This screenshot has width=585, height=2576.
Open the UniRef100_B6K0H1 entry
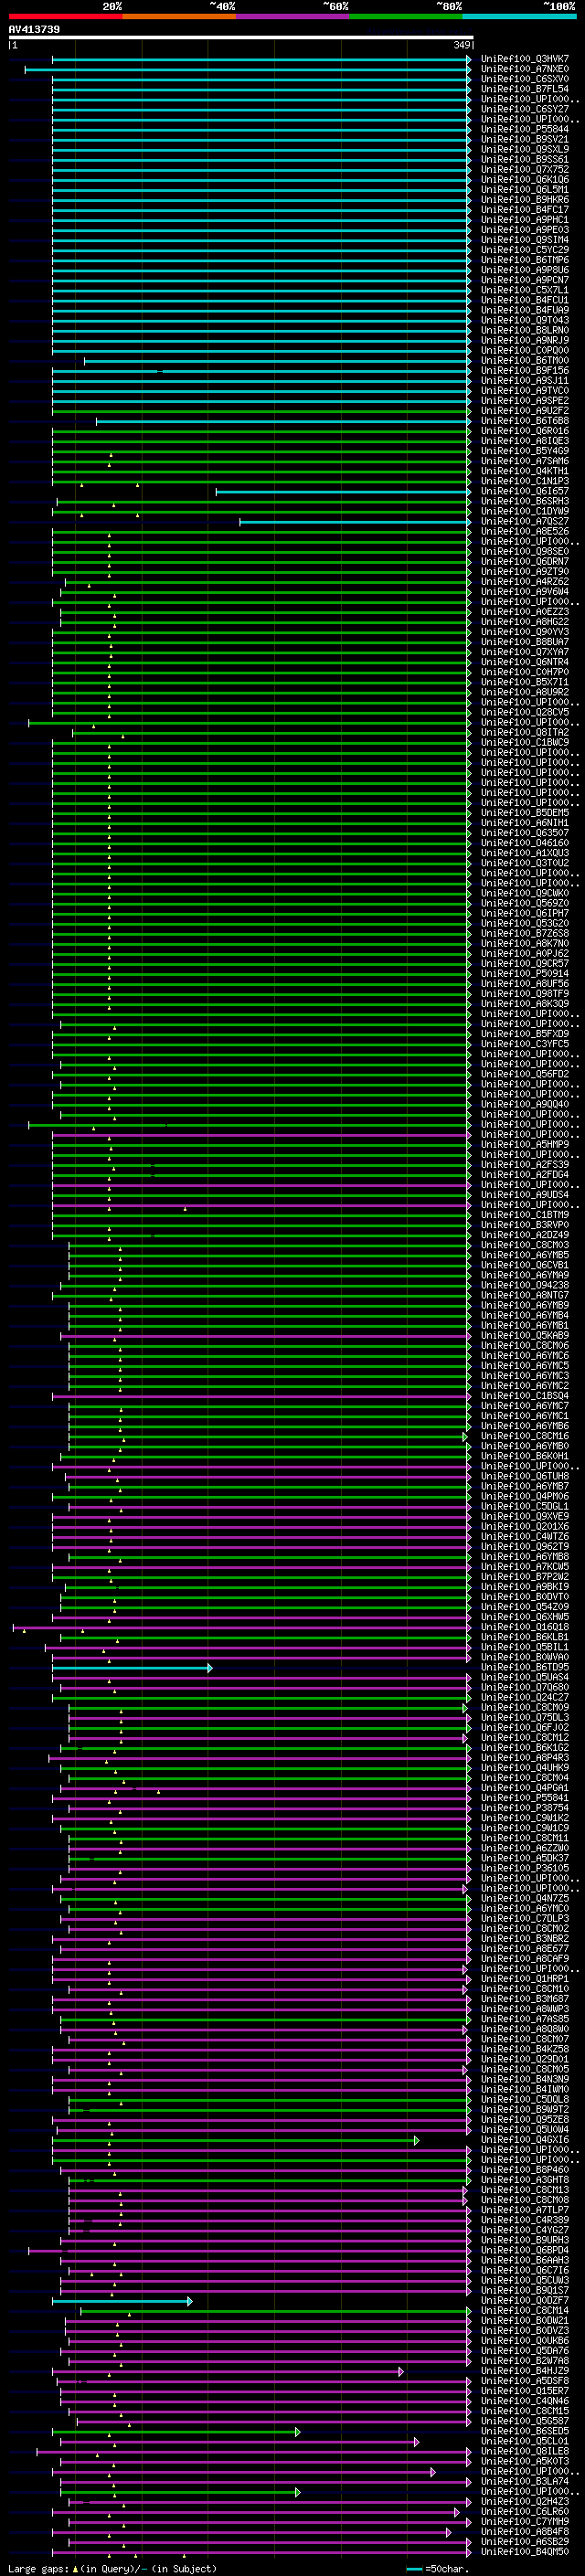(x=524, y=1456)
